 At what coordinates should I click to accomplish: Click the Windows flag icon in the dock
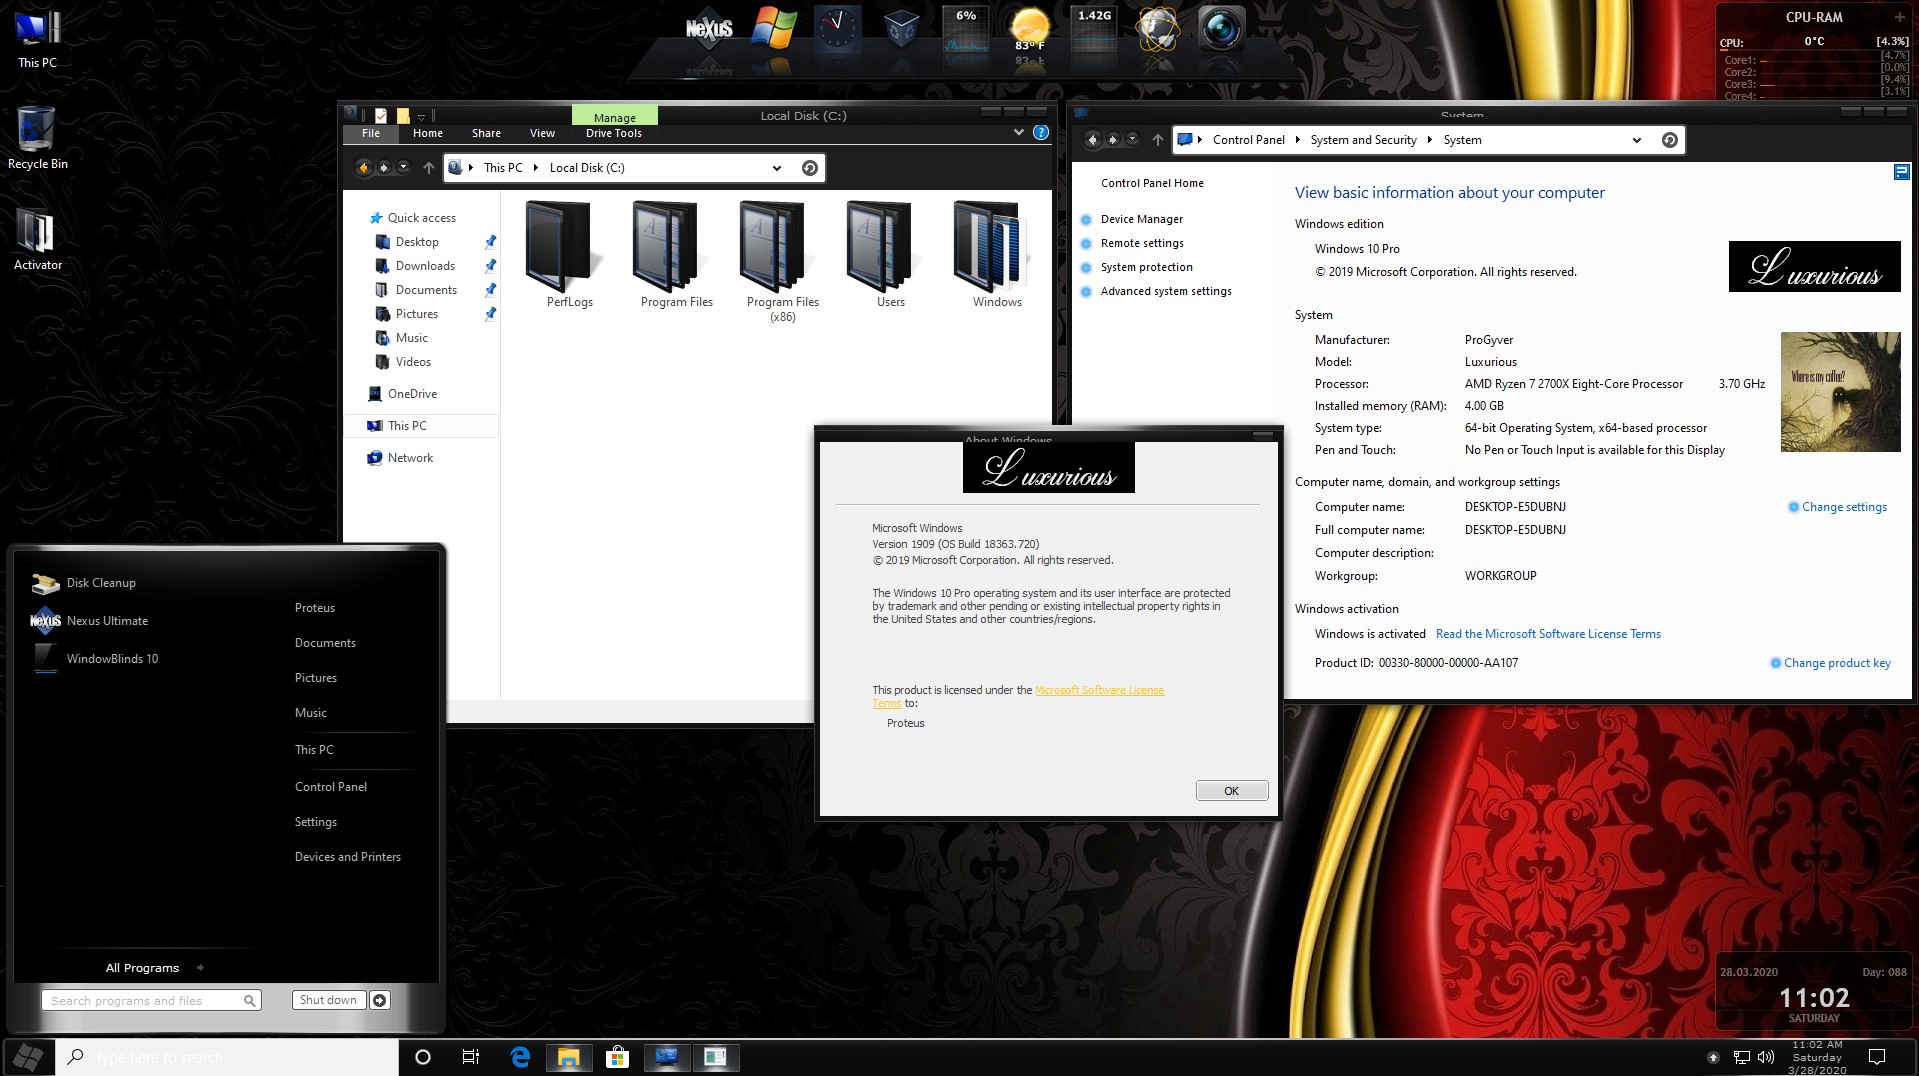coord(775,28)
